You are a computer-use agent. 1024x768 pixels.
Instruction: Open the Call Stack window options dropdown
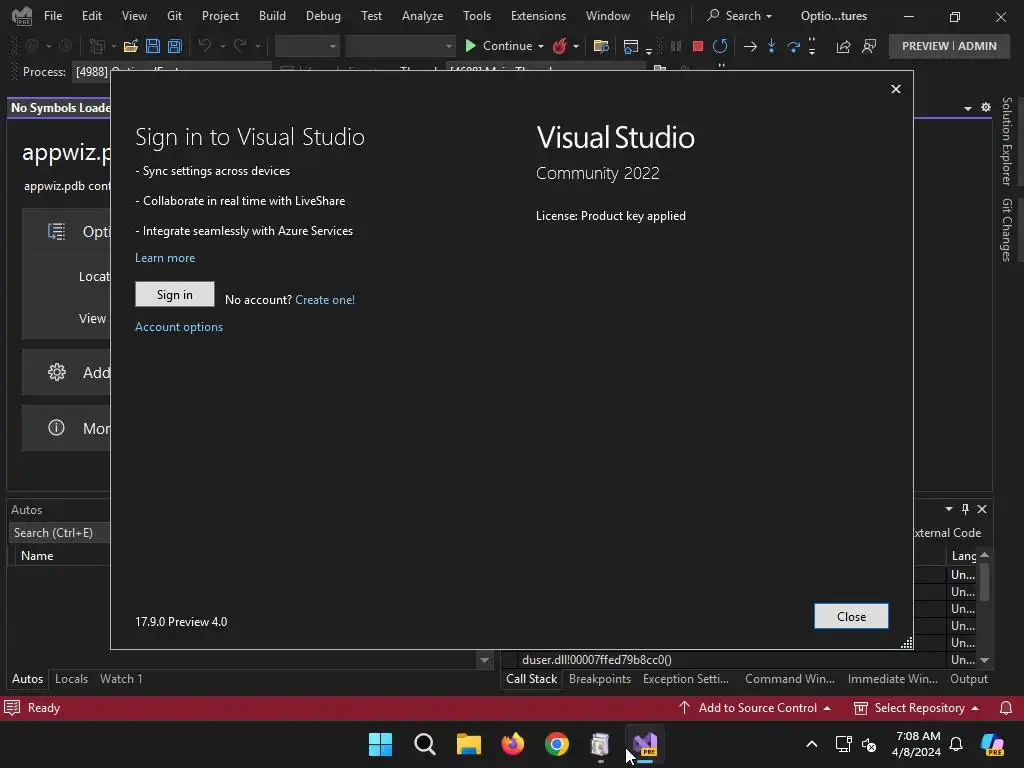click(948, 509)
